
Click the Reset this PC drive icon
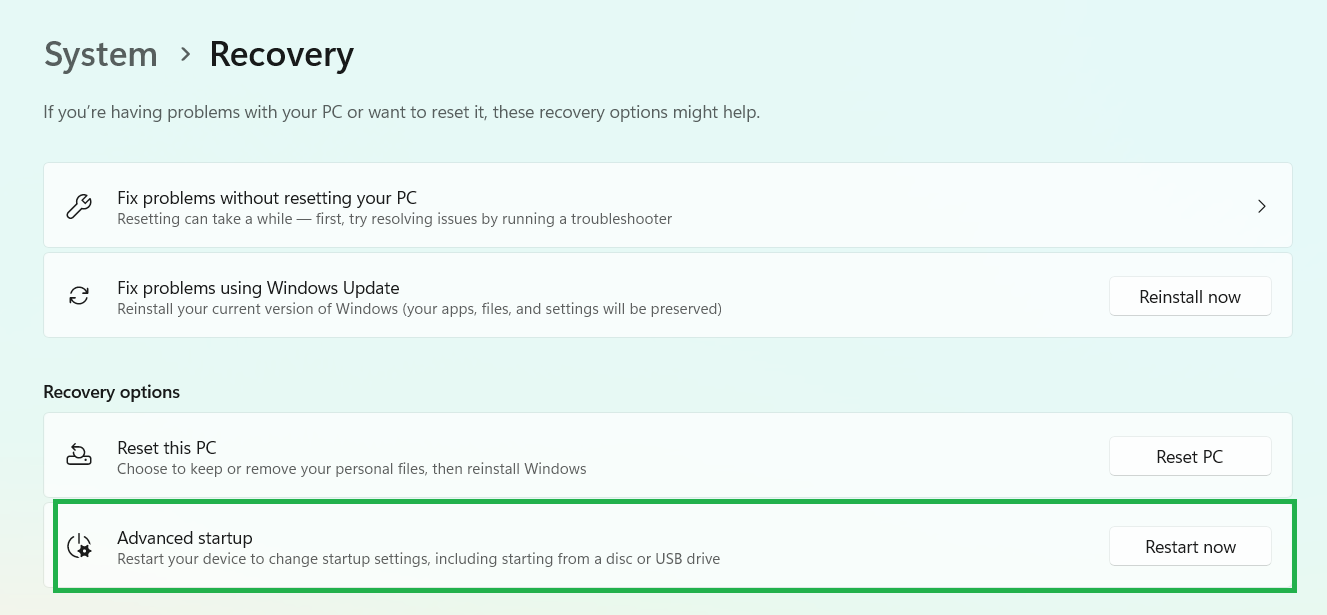click(x=79, y=456)
